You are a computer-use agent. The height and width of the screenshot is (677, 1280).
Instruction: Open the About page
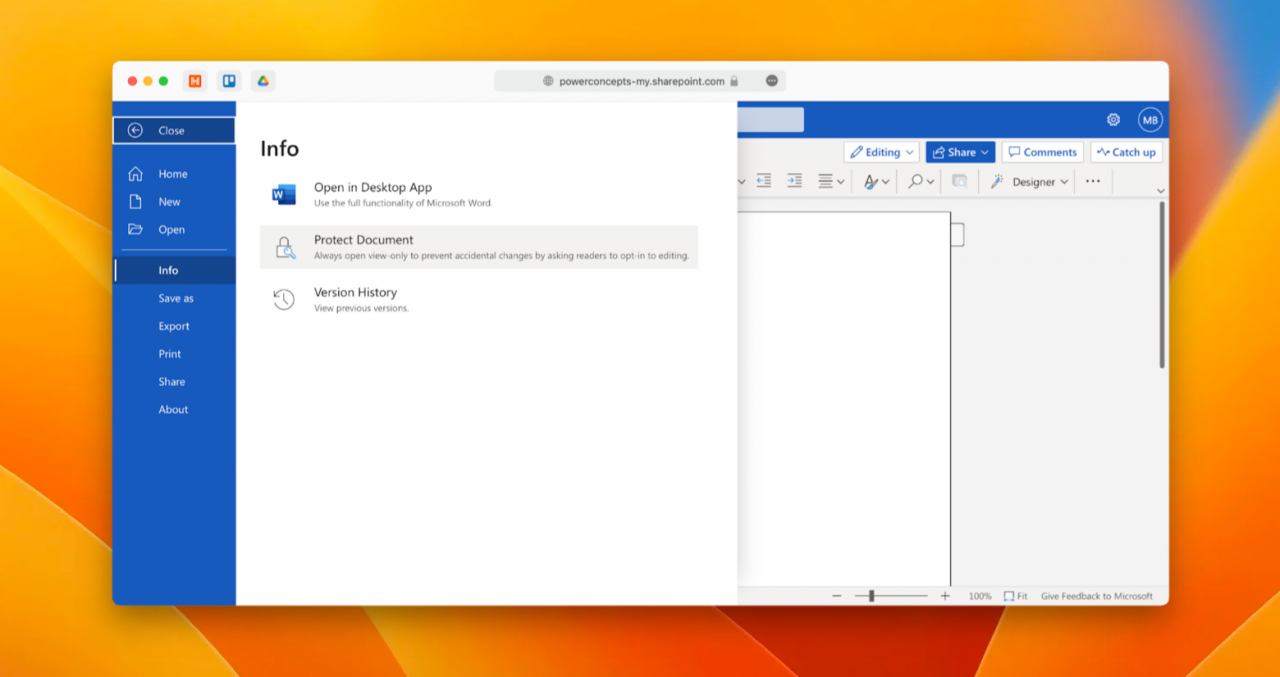click(173, 410)
